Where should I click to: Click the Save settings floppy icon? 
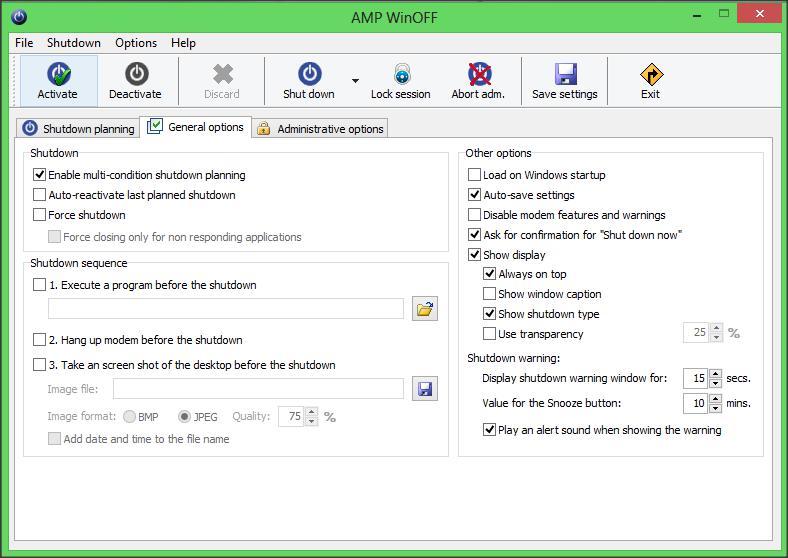tap(565, 74)
